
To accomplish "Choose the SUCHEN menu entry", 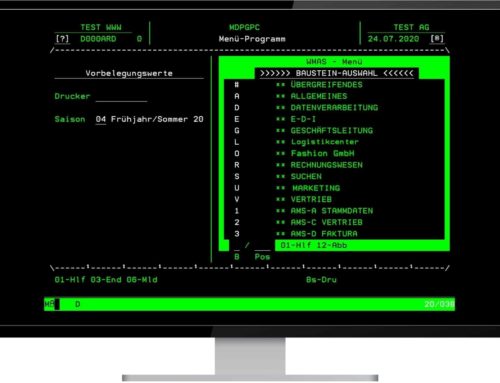I will pyautogui.click(x=306, y=176).
